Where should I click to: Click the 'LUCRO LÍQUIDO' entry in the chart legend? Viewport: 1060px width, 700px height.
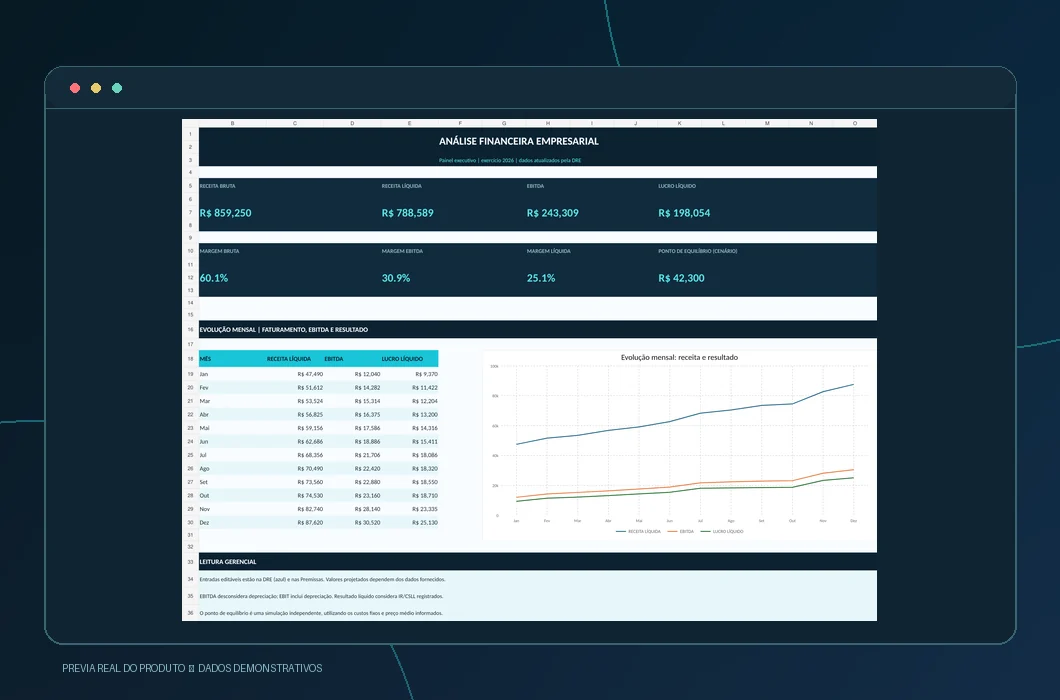[x=723, y=532]
